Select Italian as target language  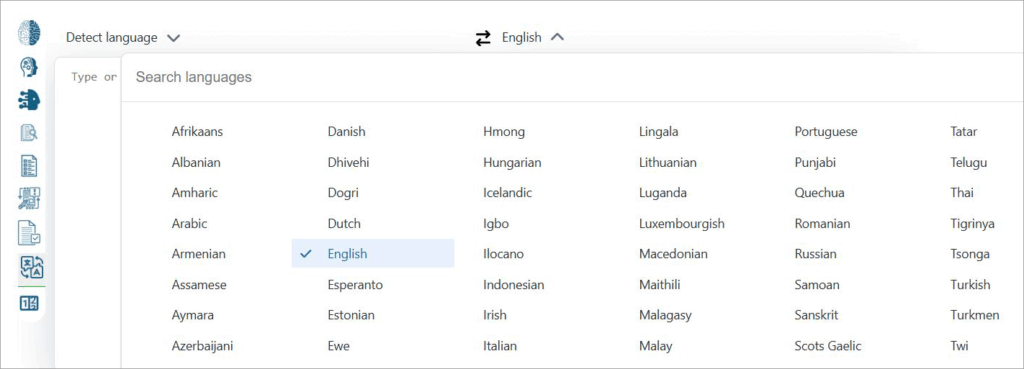point(500,346)
